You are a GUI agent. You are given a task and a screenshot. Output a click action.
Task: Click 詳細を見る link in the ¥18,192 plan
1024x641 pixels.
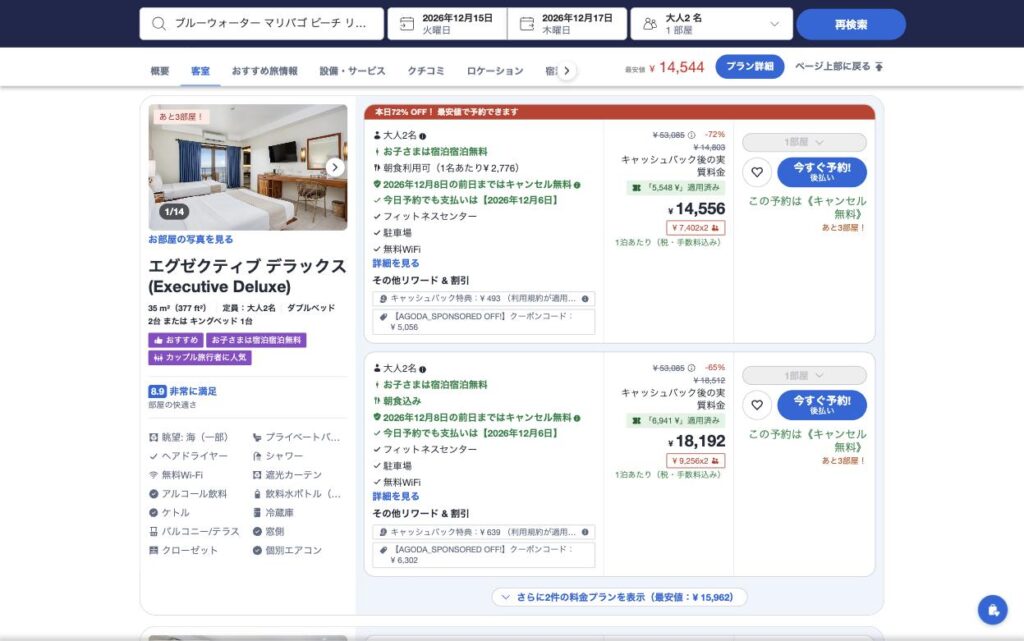click(396, 497)
